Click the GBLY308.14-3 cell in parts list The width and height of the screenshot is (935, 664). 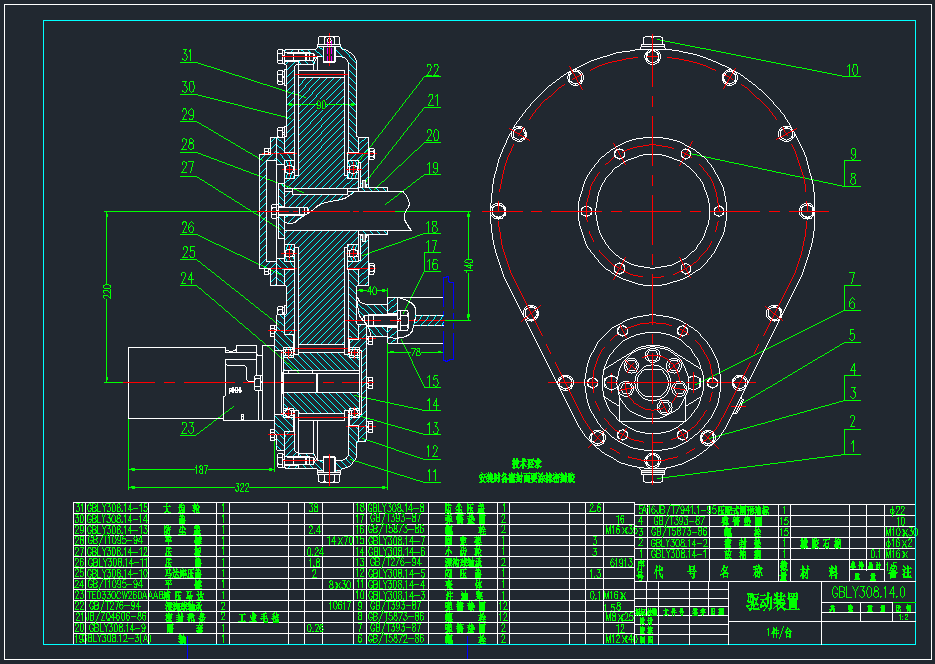coord(397,595)
